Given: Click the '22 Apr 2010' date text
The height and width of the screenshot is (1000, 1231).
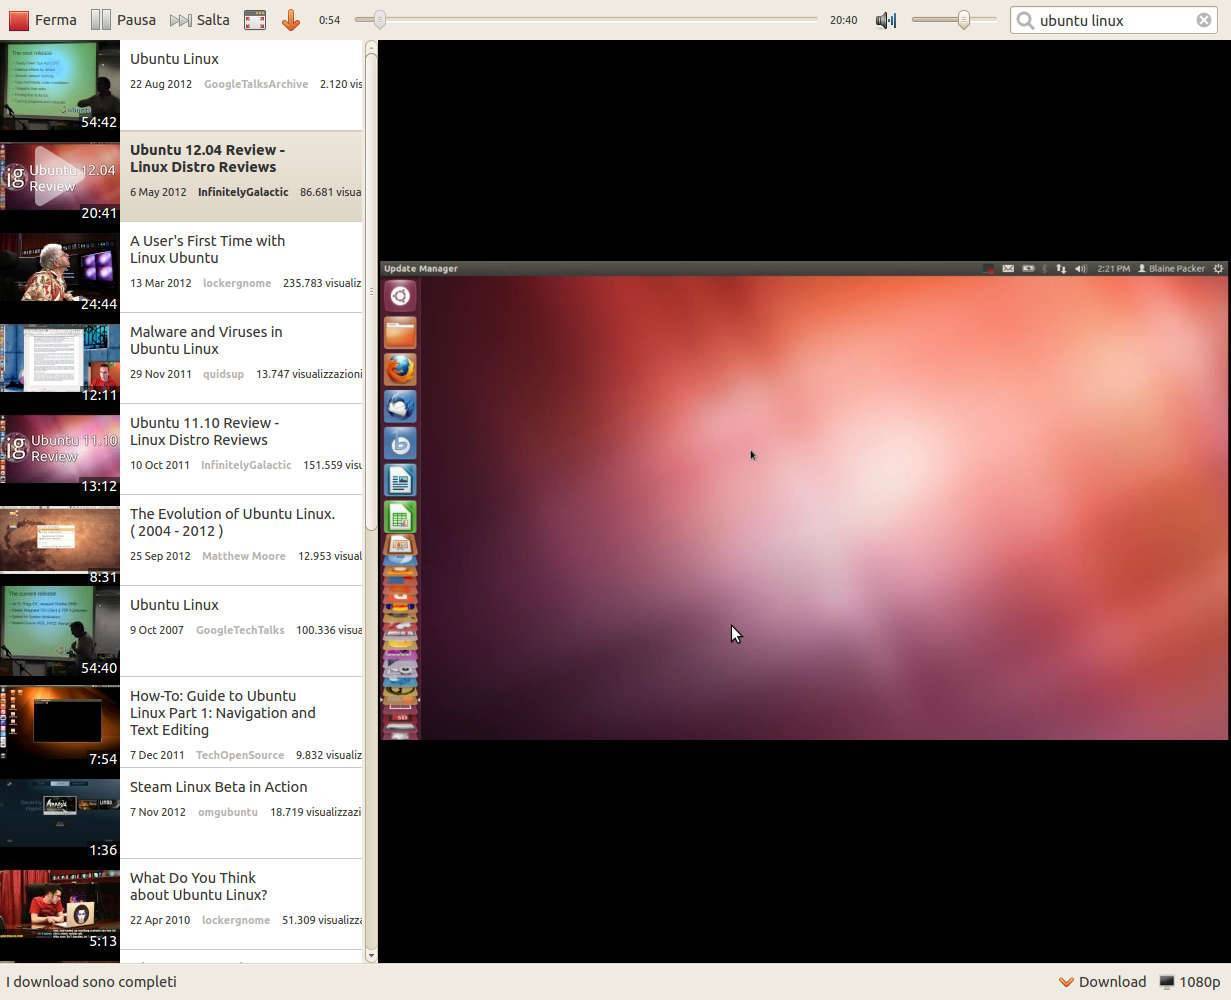Looking at the screenshot, I should (x=160, y=920).
